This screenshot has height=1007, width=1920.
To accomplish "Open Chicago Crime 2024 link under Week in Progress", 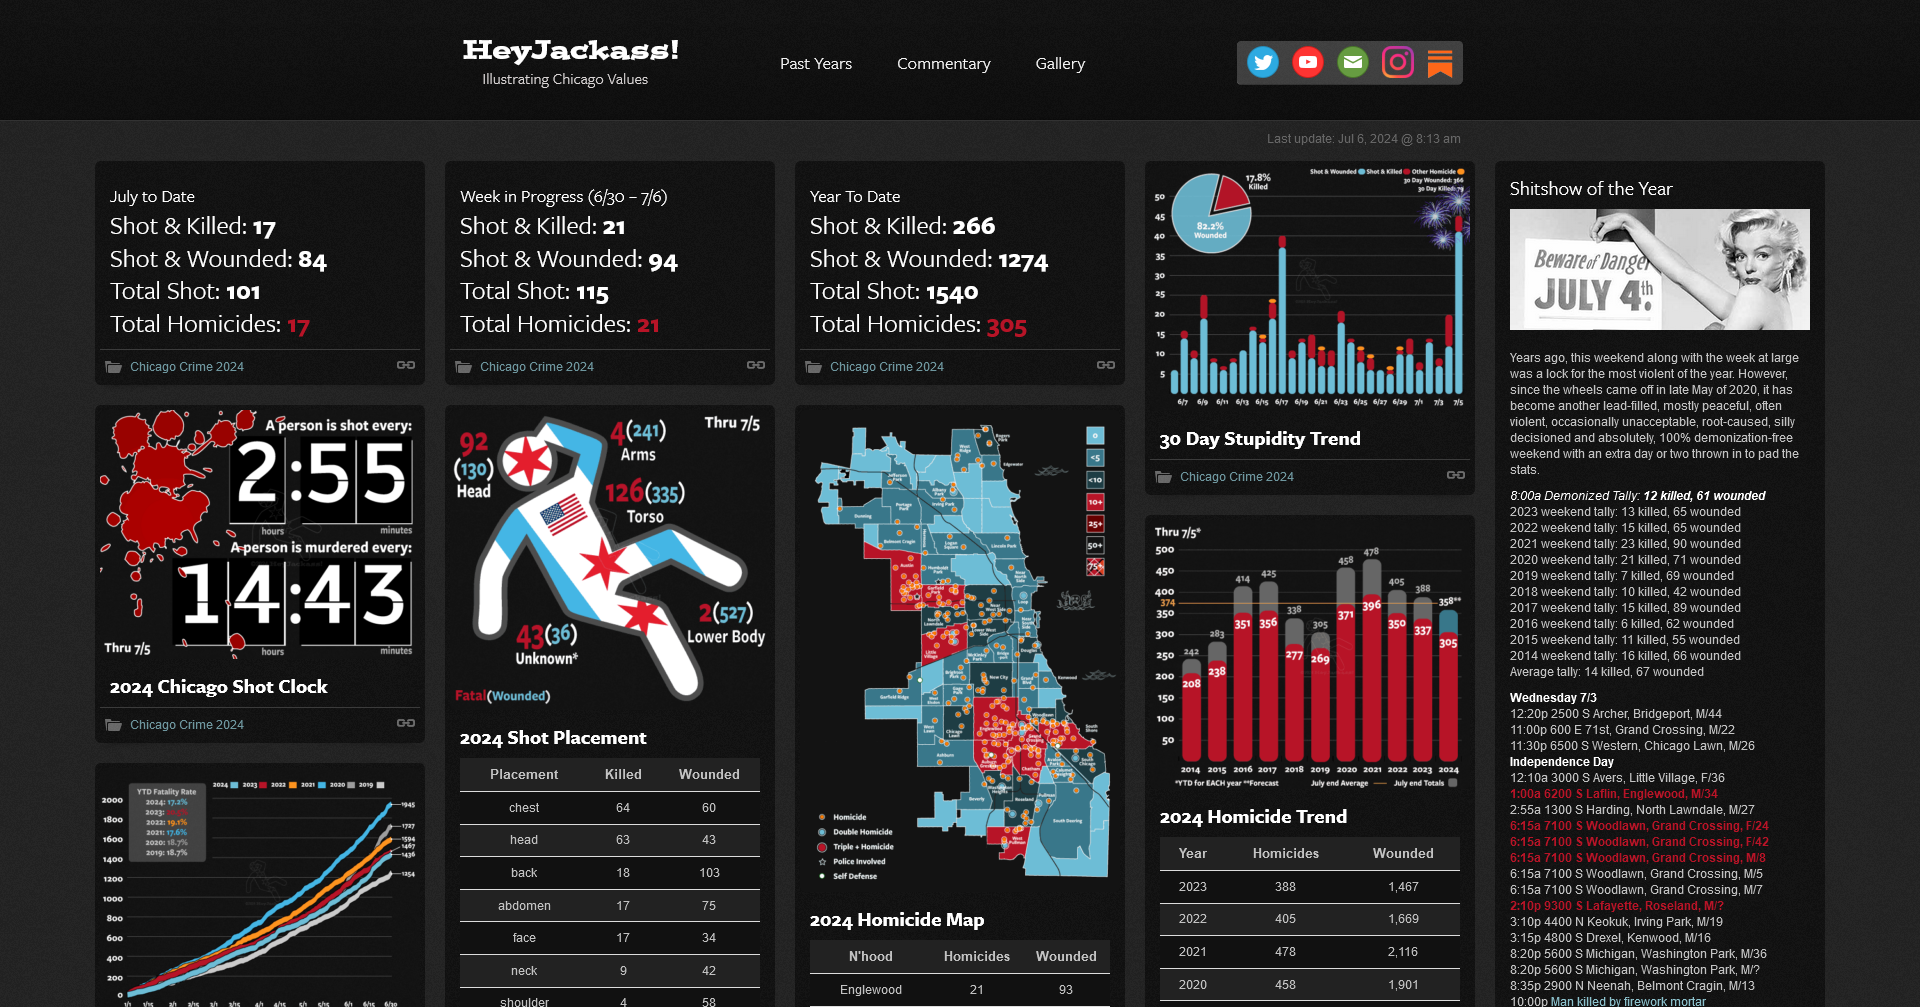I will [x=537, y=367].
